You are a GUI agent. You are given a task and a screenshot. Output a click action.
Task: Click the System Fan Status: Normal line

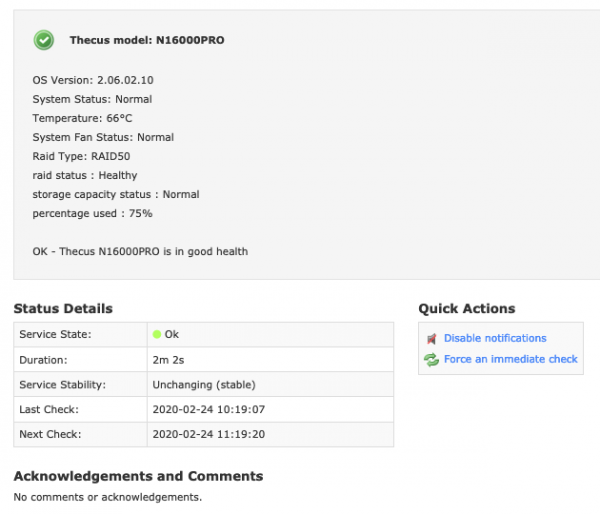click(x=103, y=137)
